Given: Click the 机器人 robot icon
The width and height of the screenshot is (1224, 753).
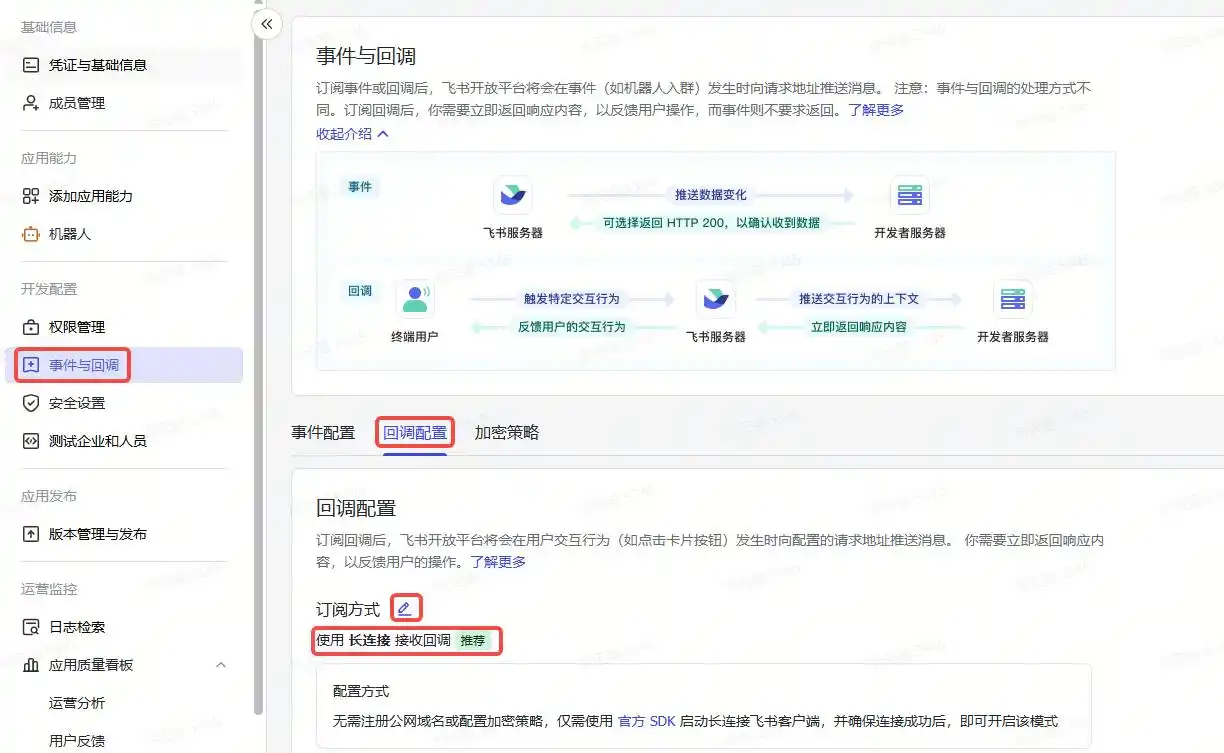Looking at the screenshot, I should 31,234.
